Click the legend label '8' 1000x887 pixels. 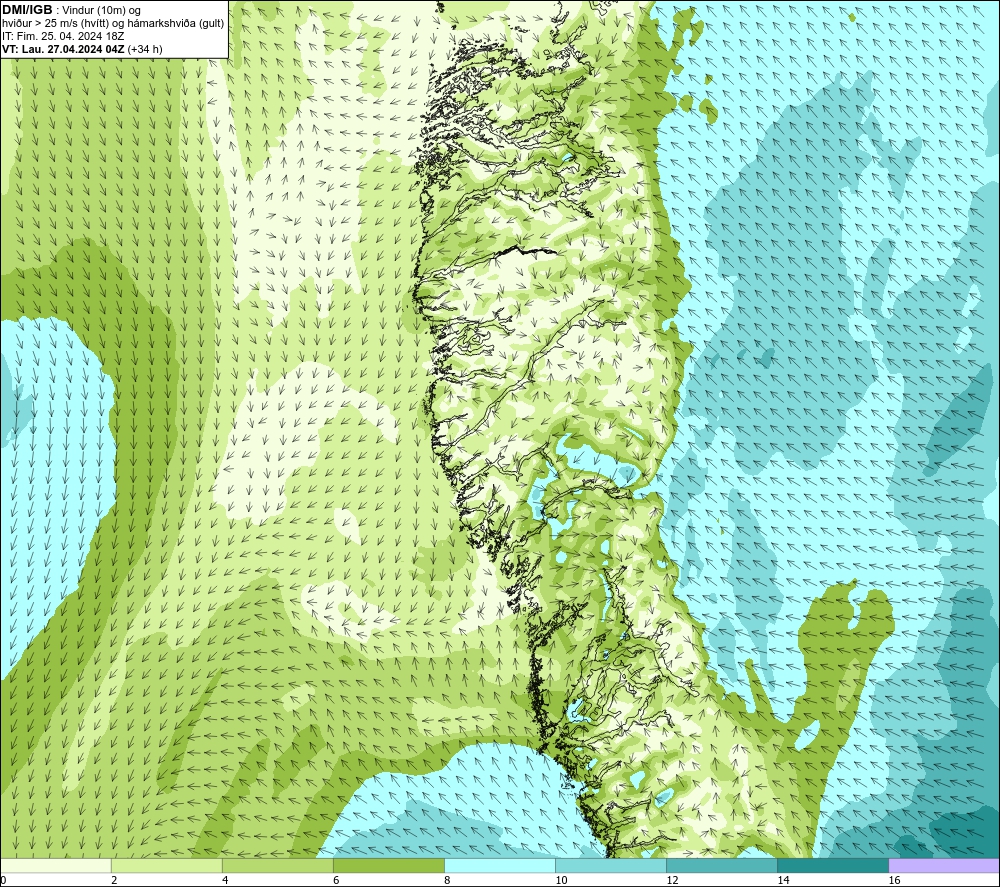click(447, 880)
